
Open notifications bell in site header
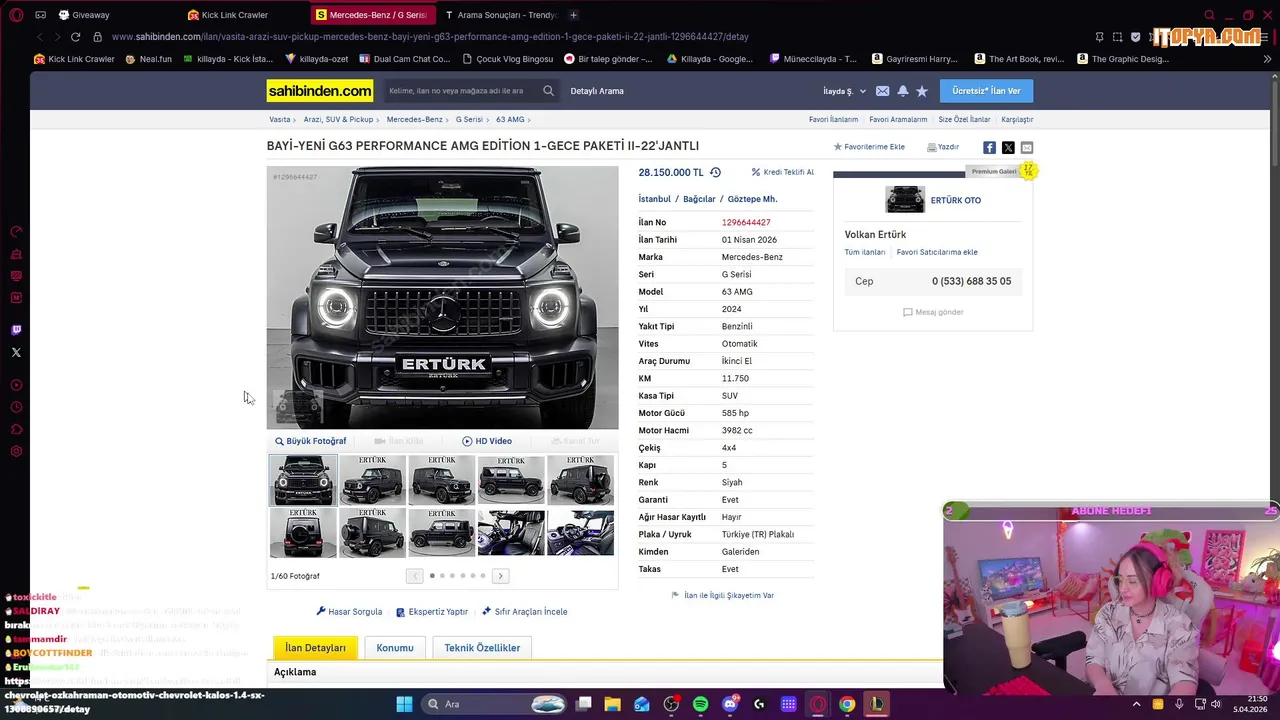[903, 91]
